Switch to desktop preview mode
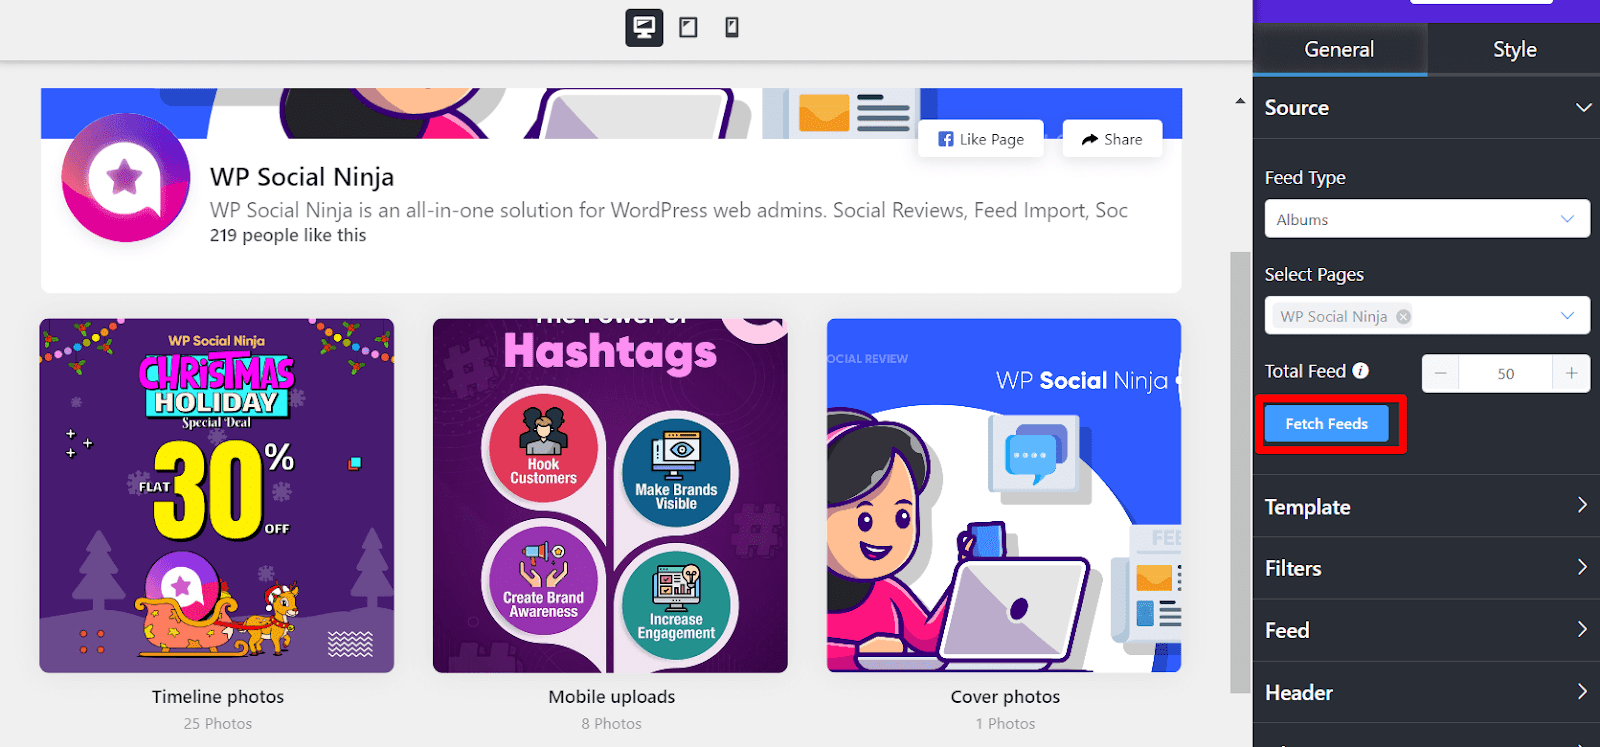 [644, 27]
